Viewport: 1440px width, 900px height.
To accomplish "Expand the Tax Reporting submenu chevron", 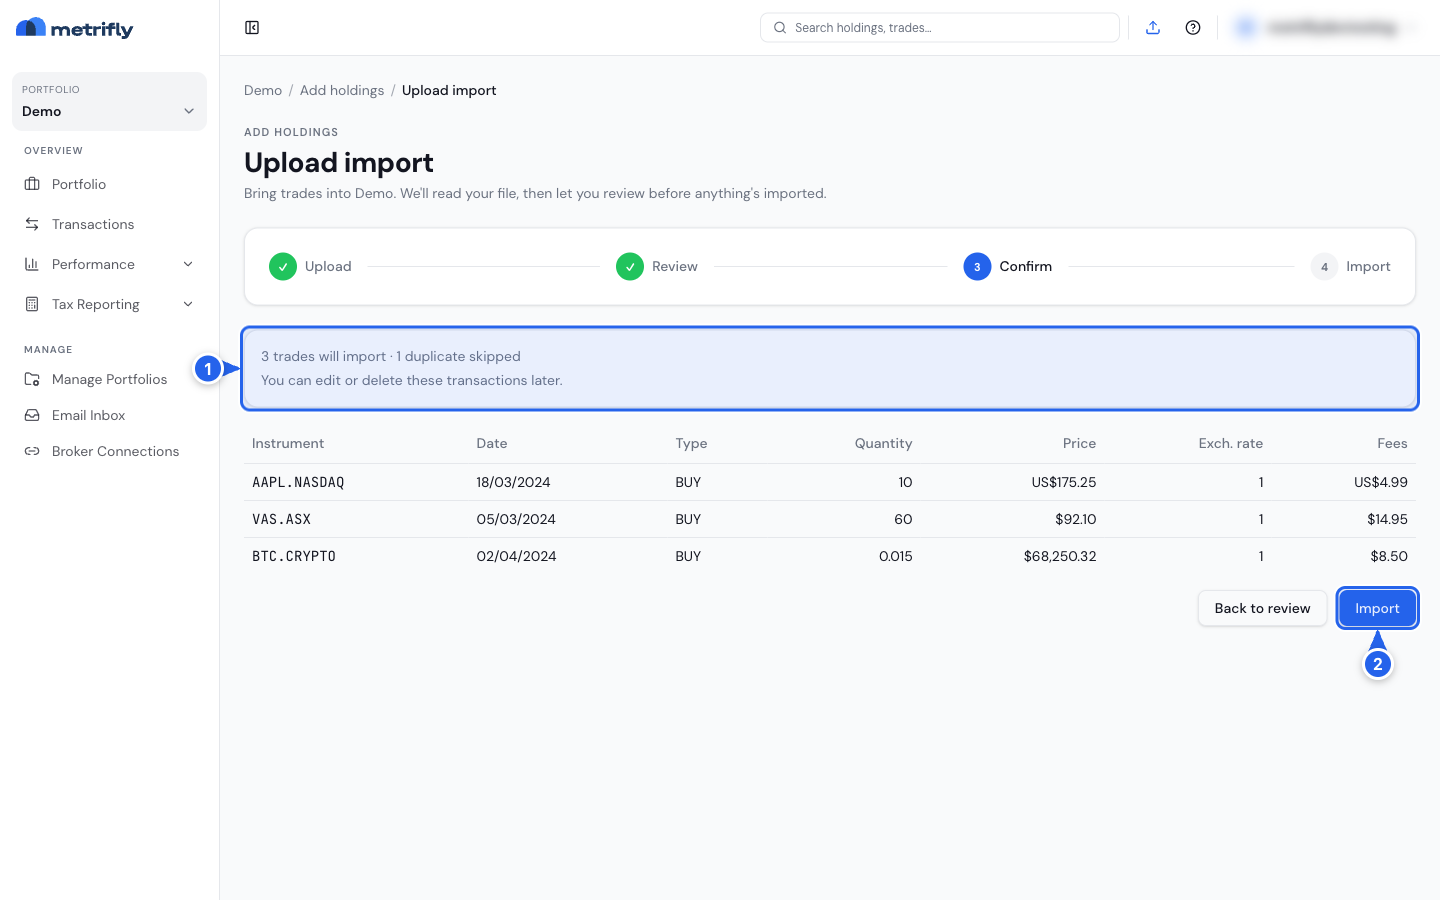I will coord(188,304).
